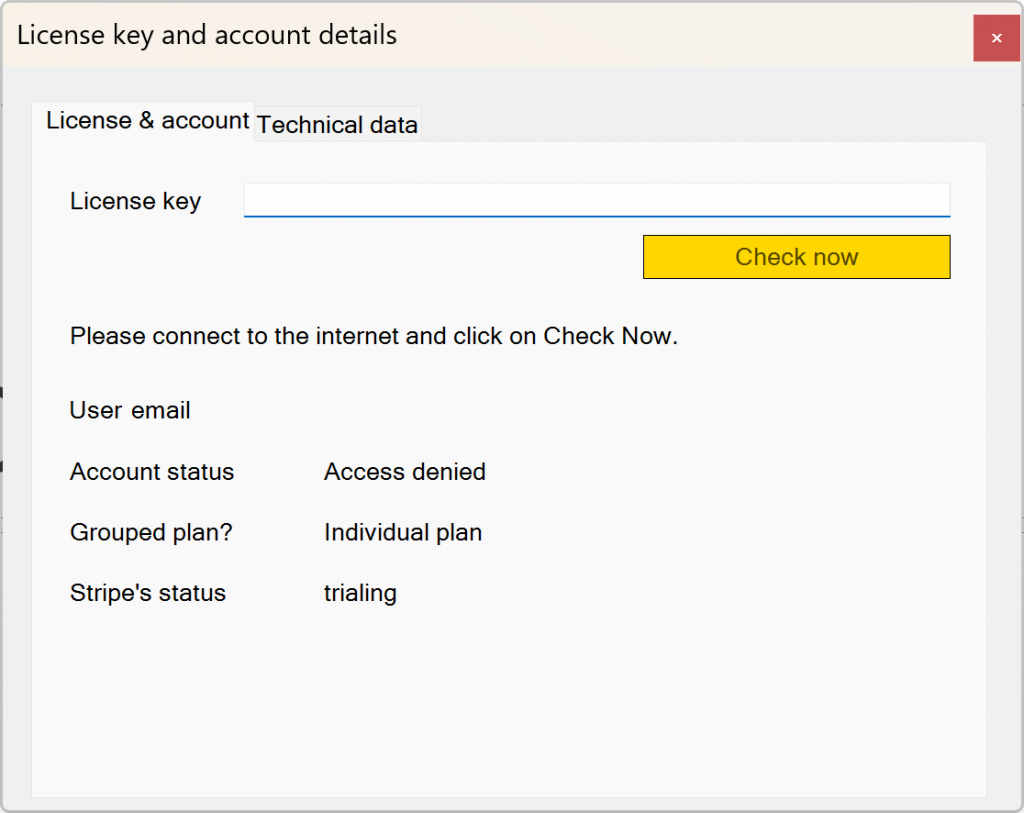Screen dimensions: 1024x813
Task: Select the trialing status value
Action: click(360, 593)
